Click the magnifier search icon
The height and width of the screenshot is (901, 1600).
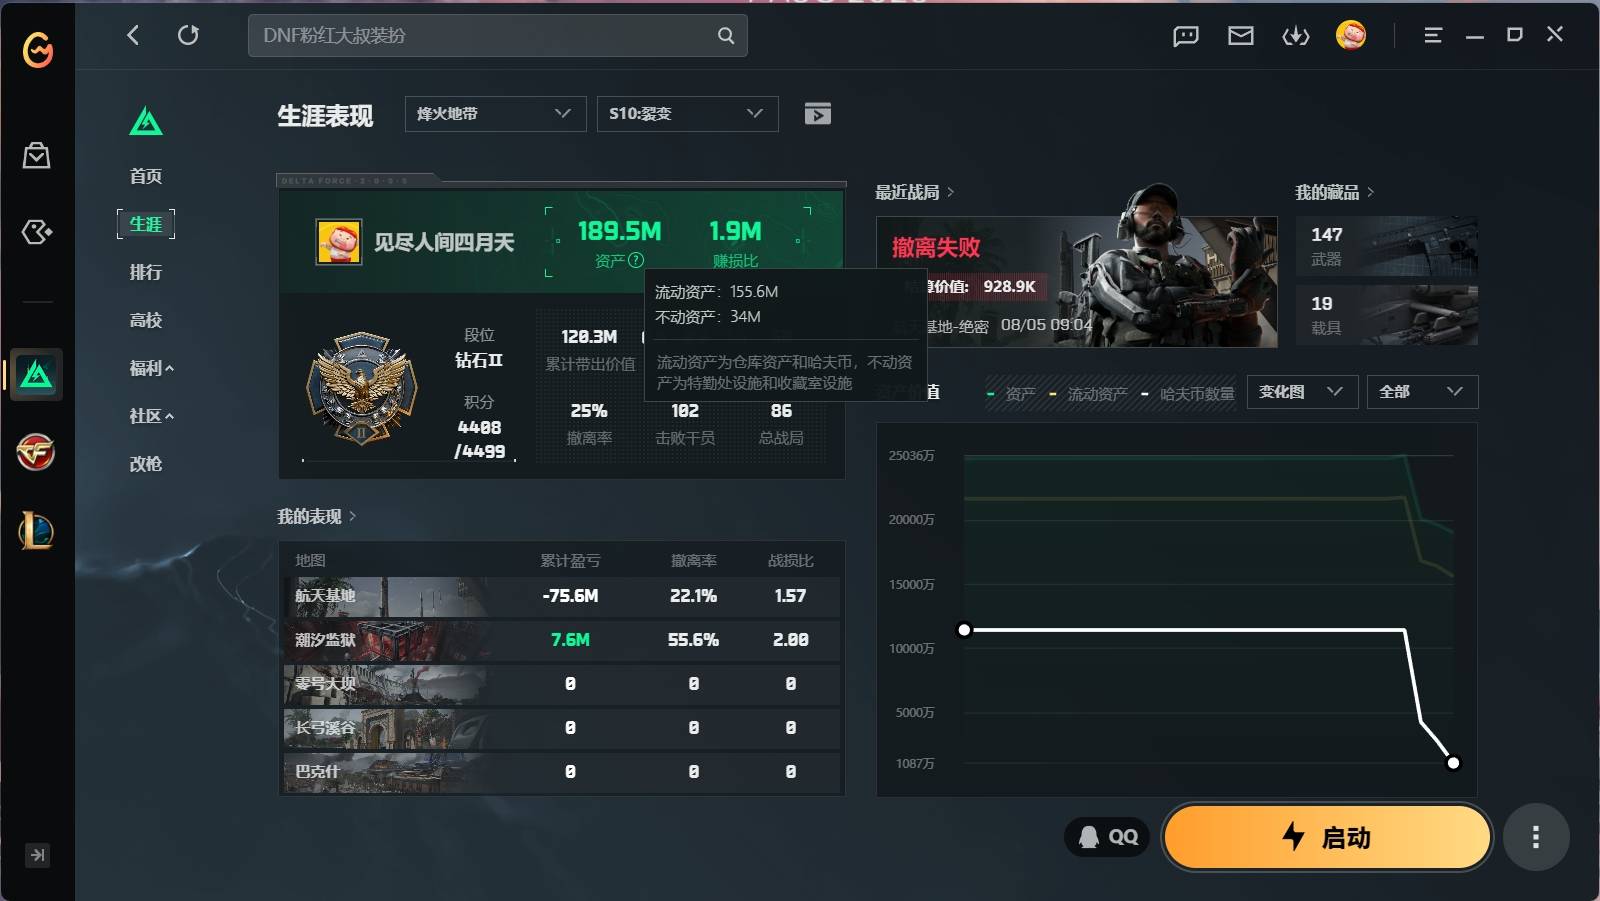tap(726, 36)
